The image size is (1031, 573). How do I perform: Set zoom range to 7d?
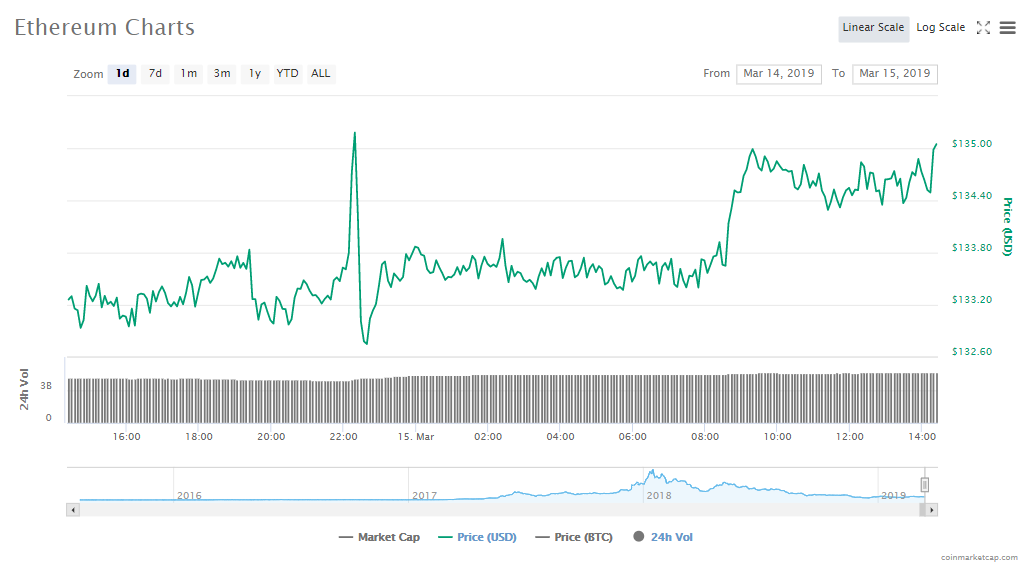[155, 73]
